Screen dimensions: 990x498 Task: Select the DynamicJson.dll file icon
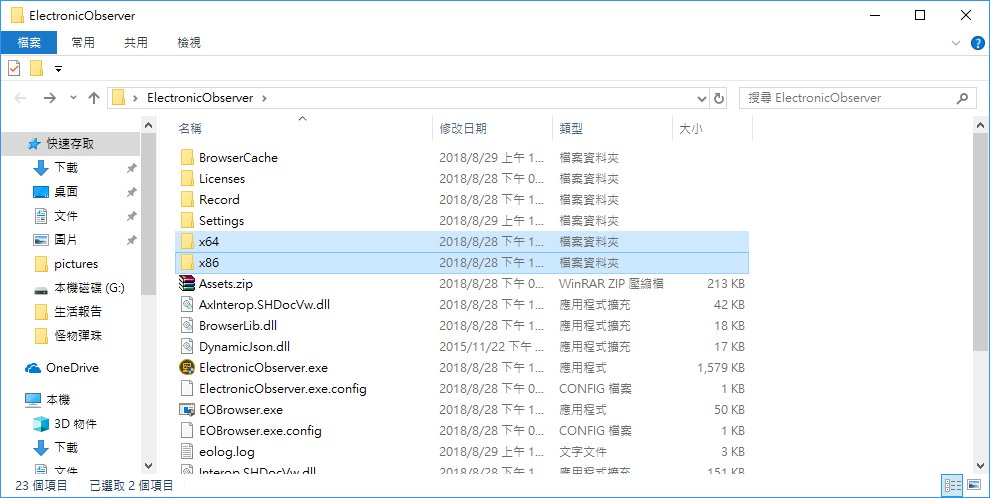click(187, 347)
